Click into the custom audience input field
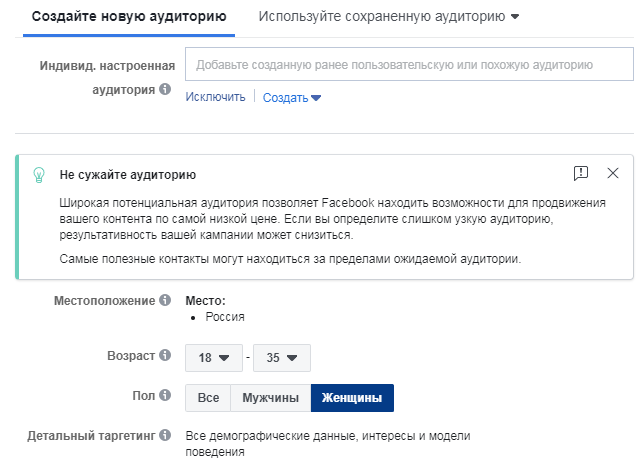Viewport: 636px width, 474px height. tap(410, 65)
